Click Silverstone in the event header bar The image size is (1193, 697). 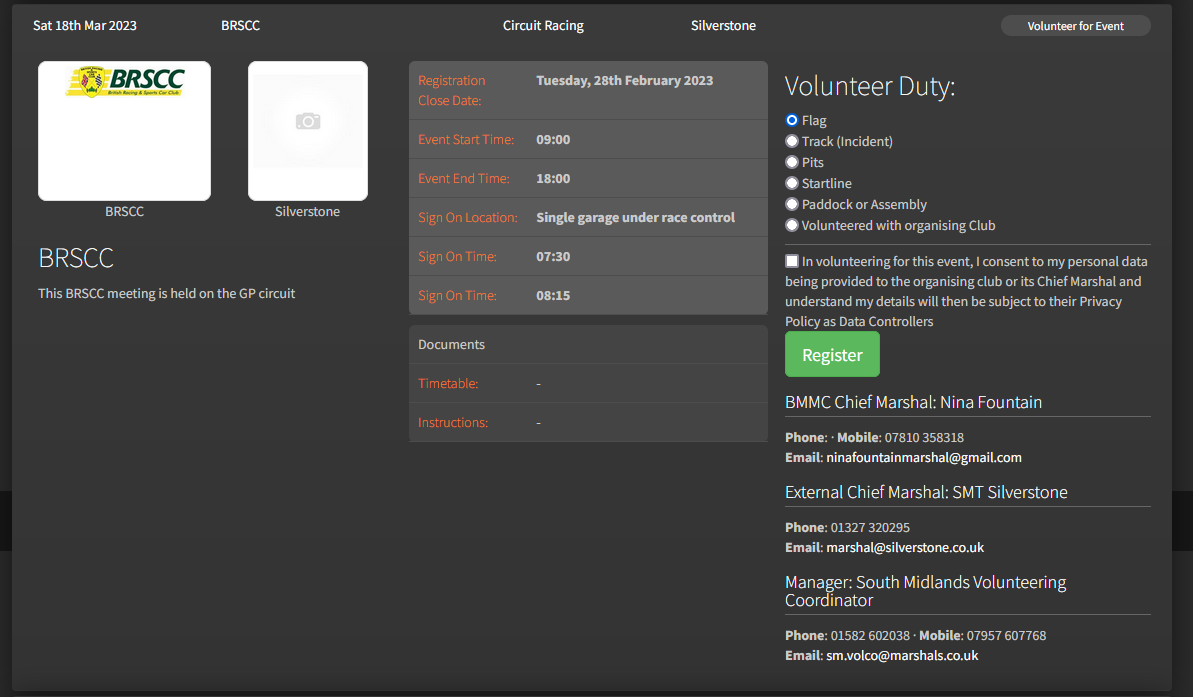pyautogui.click(x=724, y=25)
